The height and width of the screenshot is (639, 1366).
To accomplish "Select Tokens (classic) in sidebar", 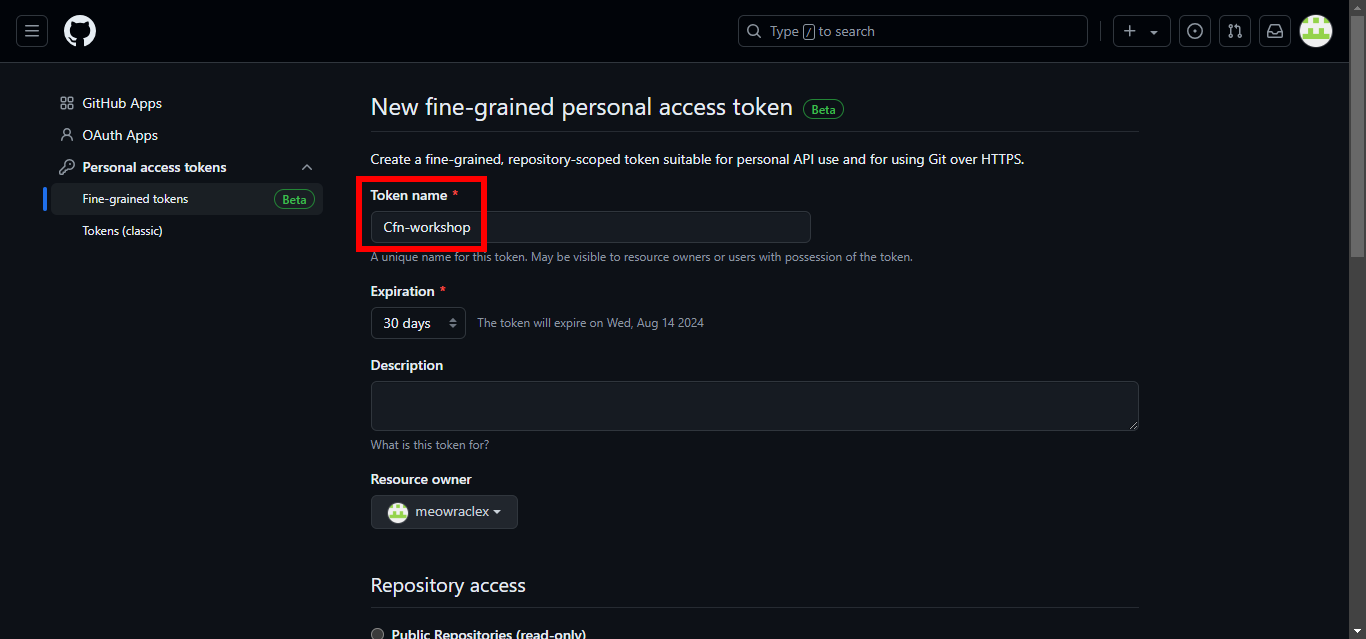I will (122, 231).
